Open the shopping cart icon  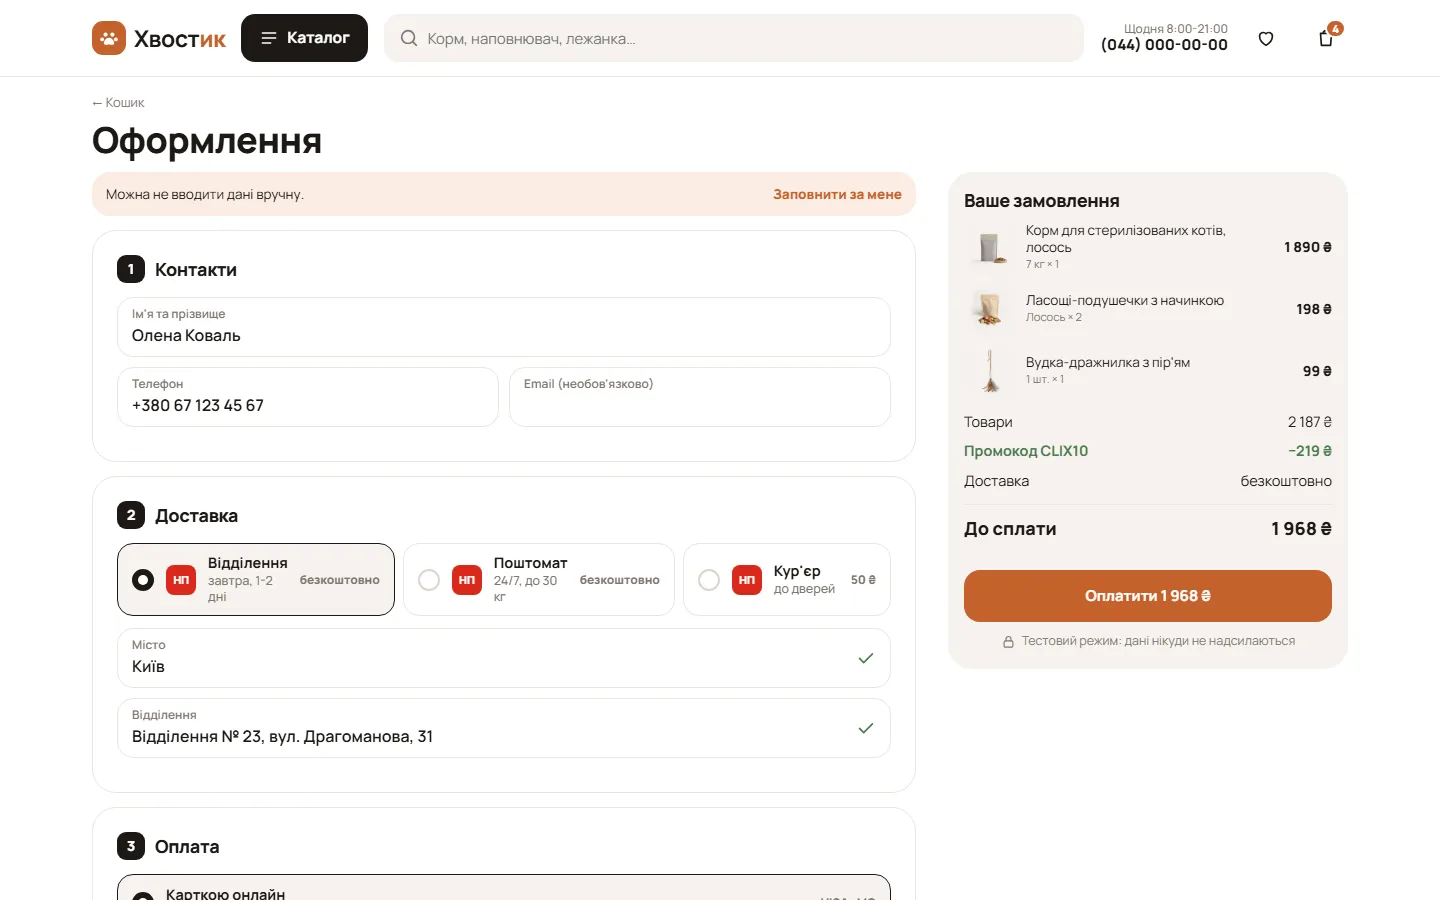pyautogui.click(x=1326, y=39)
